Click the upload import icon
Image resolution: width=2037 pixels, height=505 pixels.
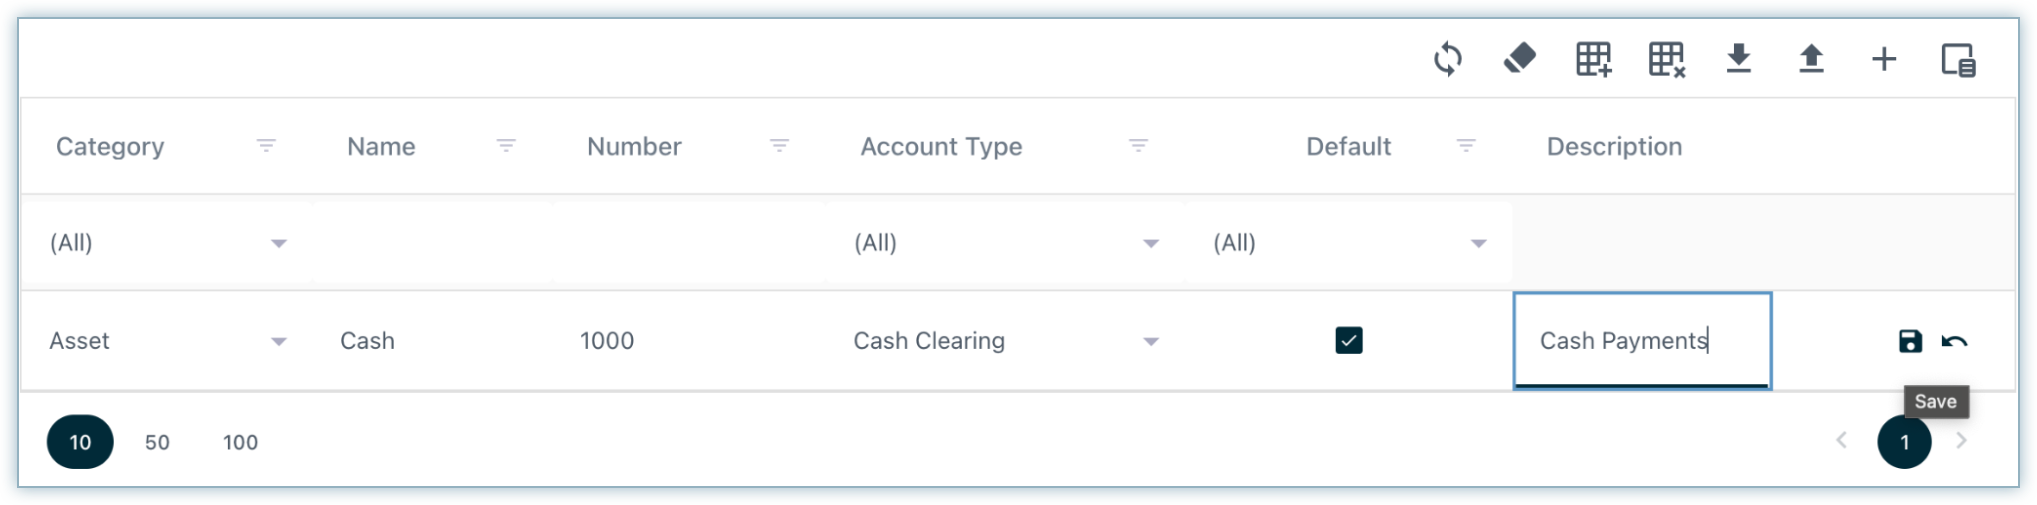[x=1811, y=59]
